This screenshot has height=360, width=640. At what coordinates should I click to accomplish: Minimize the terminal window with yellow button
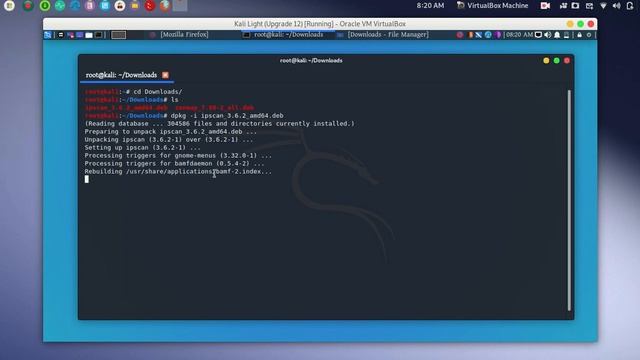(546, 60)
